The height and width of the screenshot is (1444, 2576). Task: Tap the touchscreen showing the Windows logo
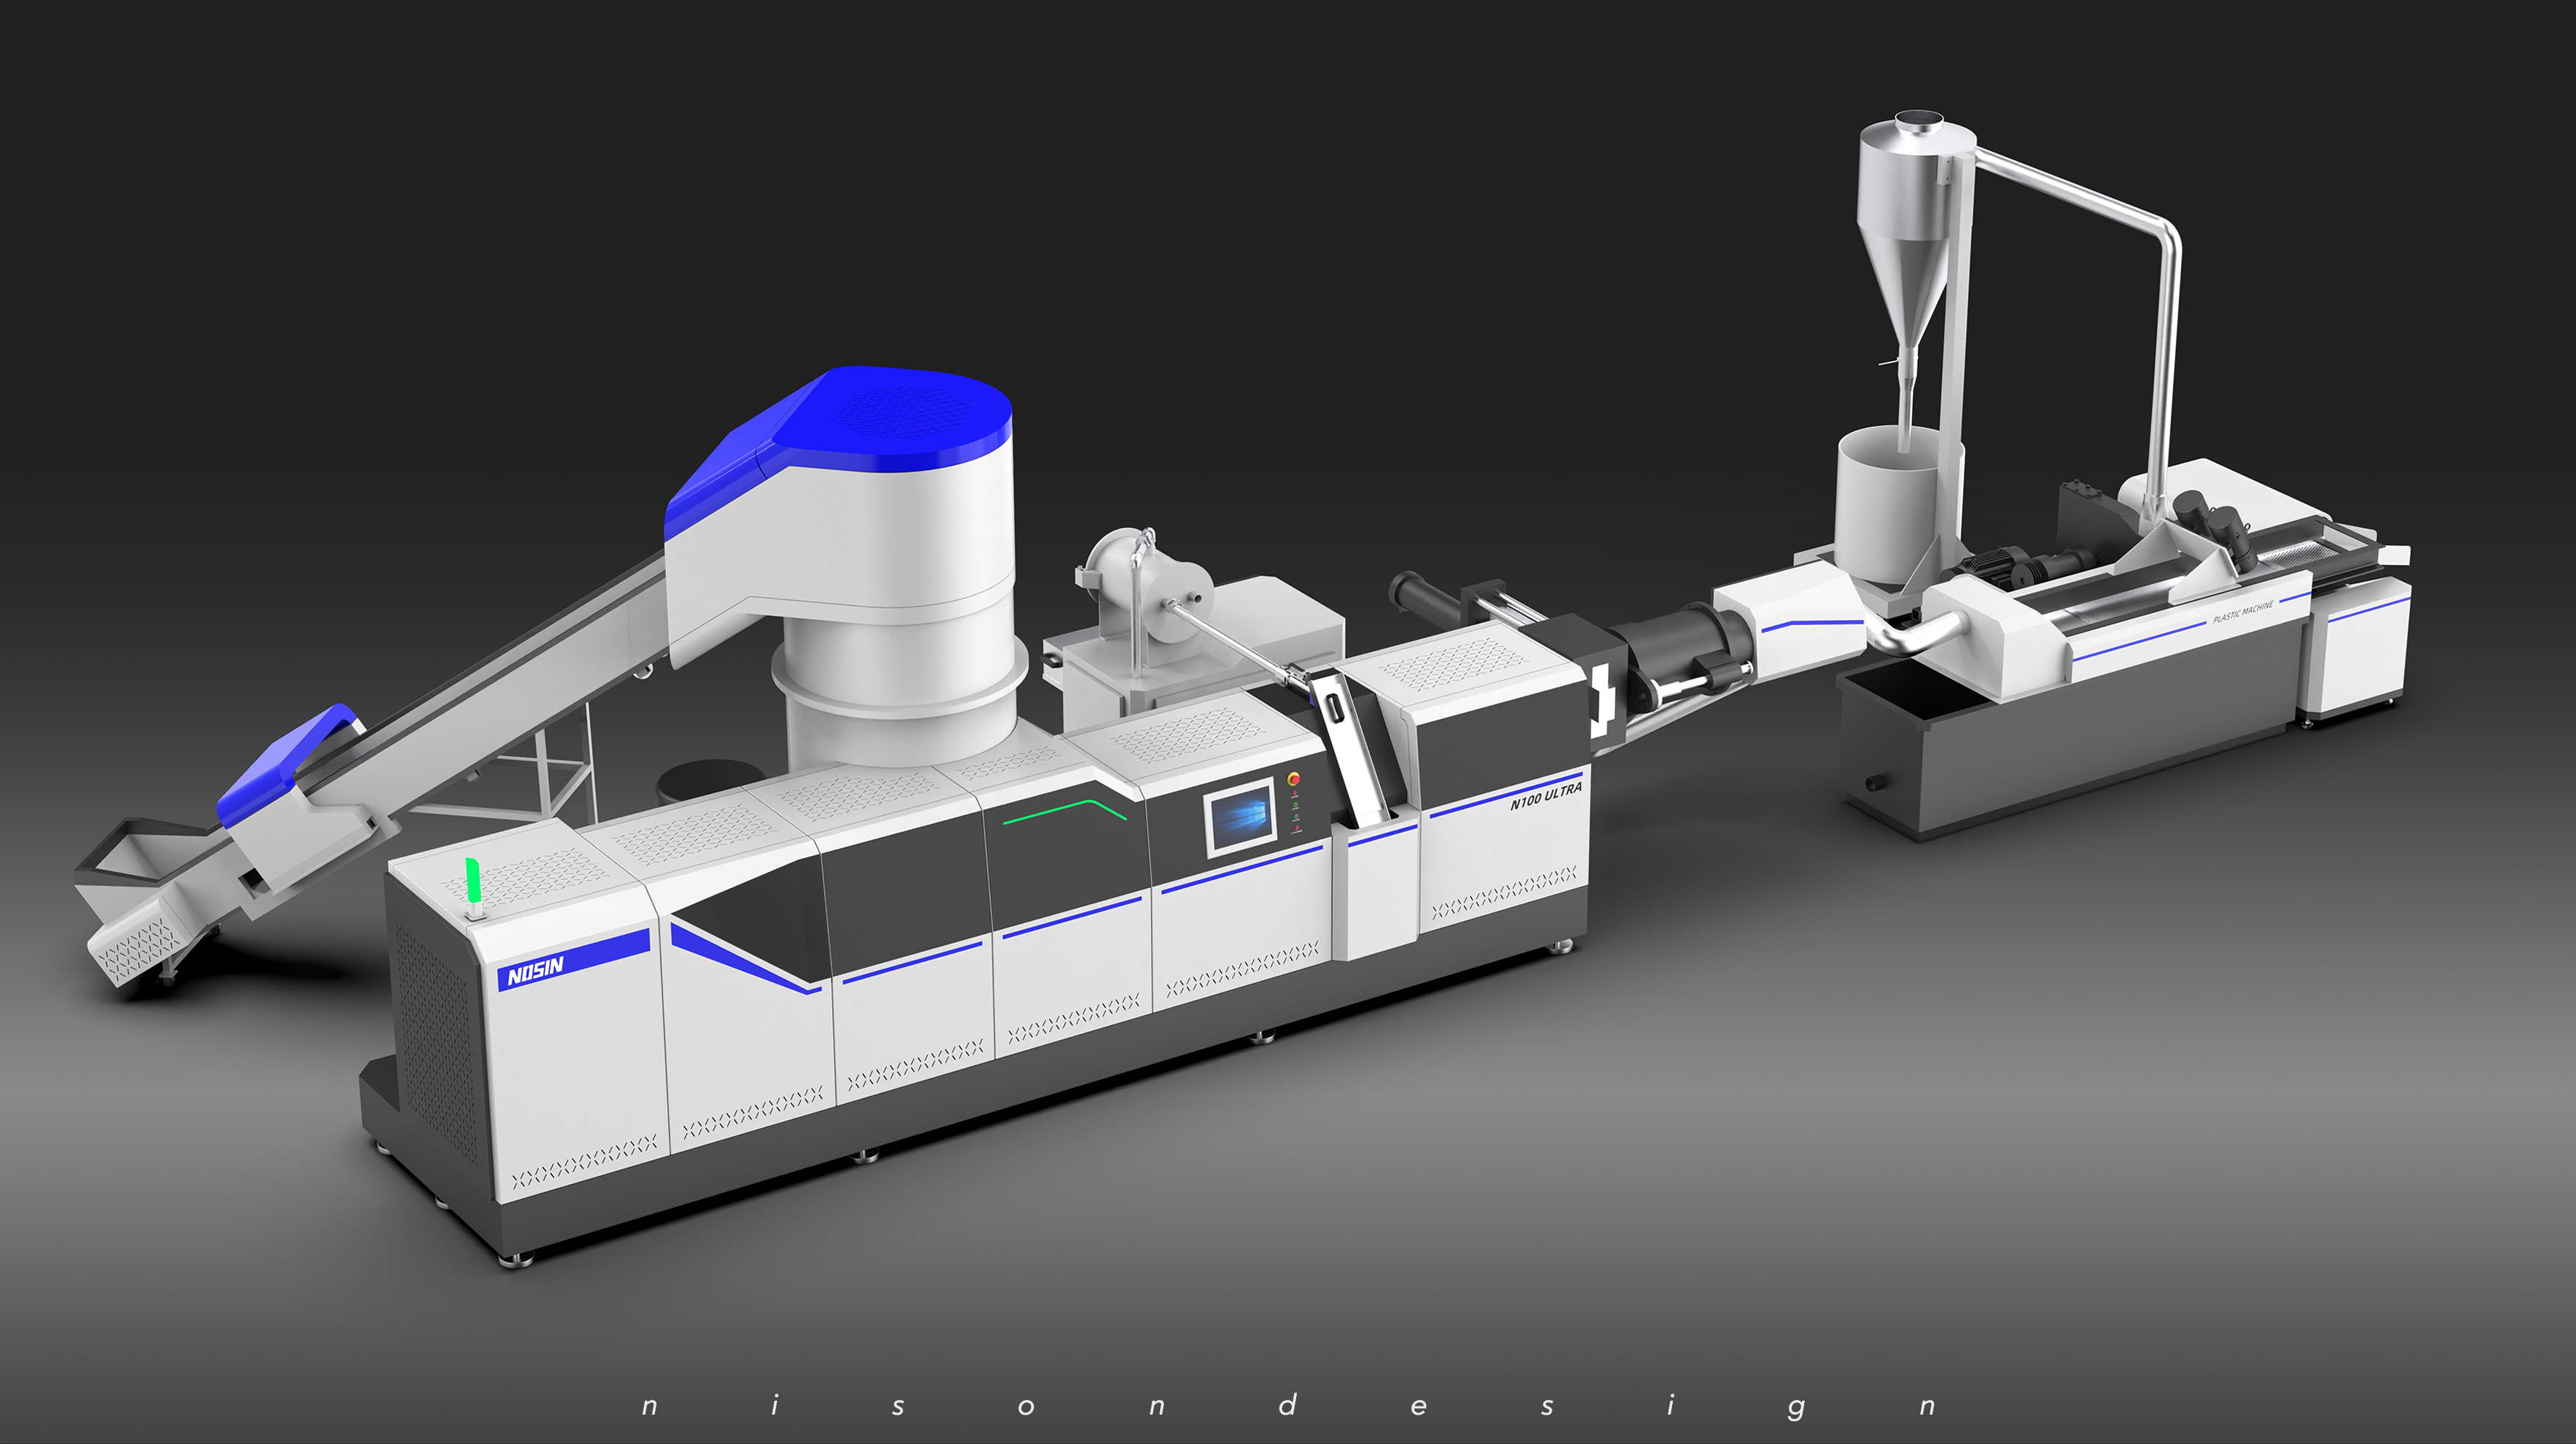coord(1242,818)
